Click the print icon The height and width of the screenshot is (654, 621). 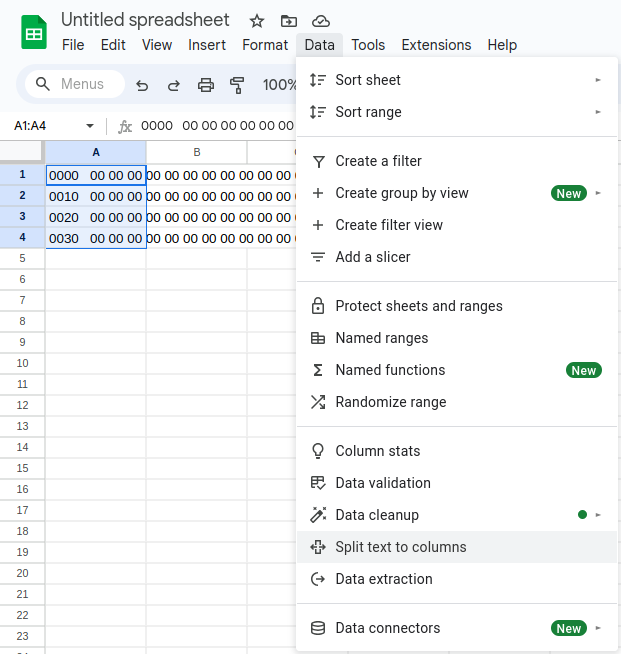point(206,85)
